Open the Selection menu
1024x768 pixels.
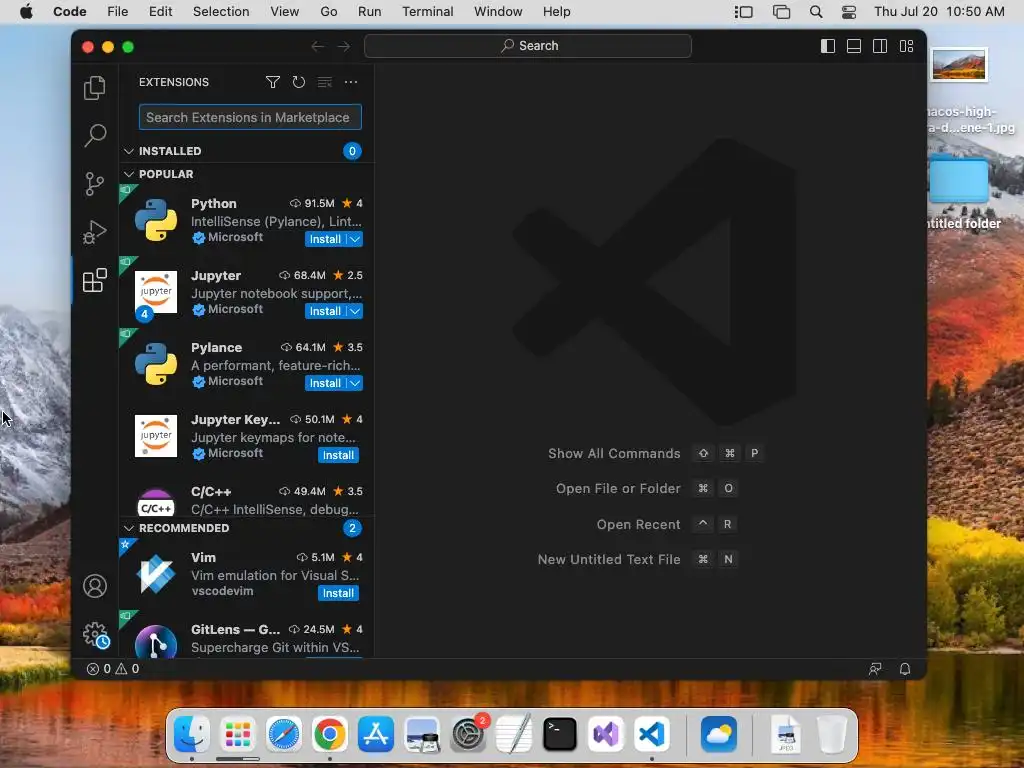tap(221, 12)
